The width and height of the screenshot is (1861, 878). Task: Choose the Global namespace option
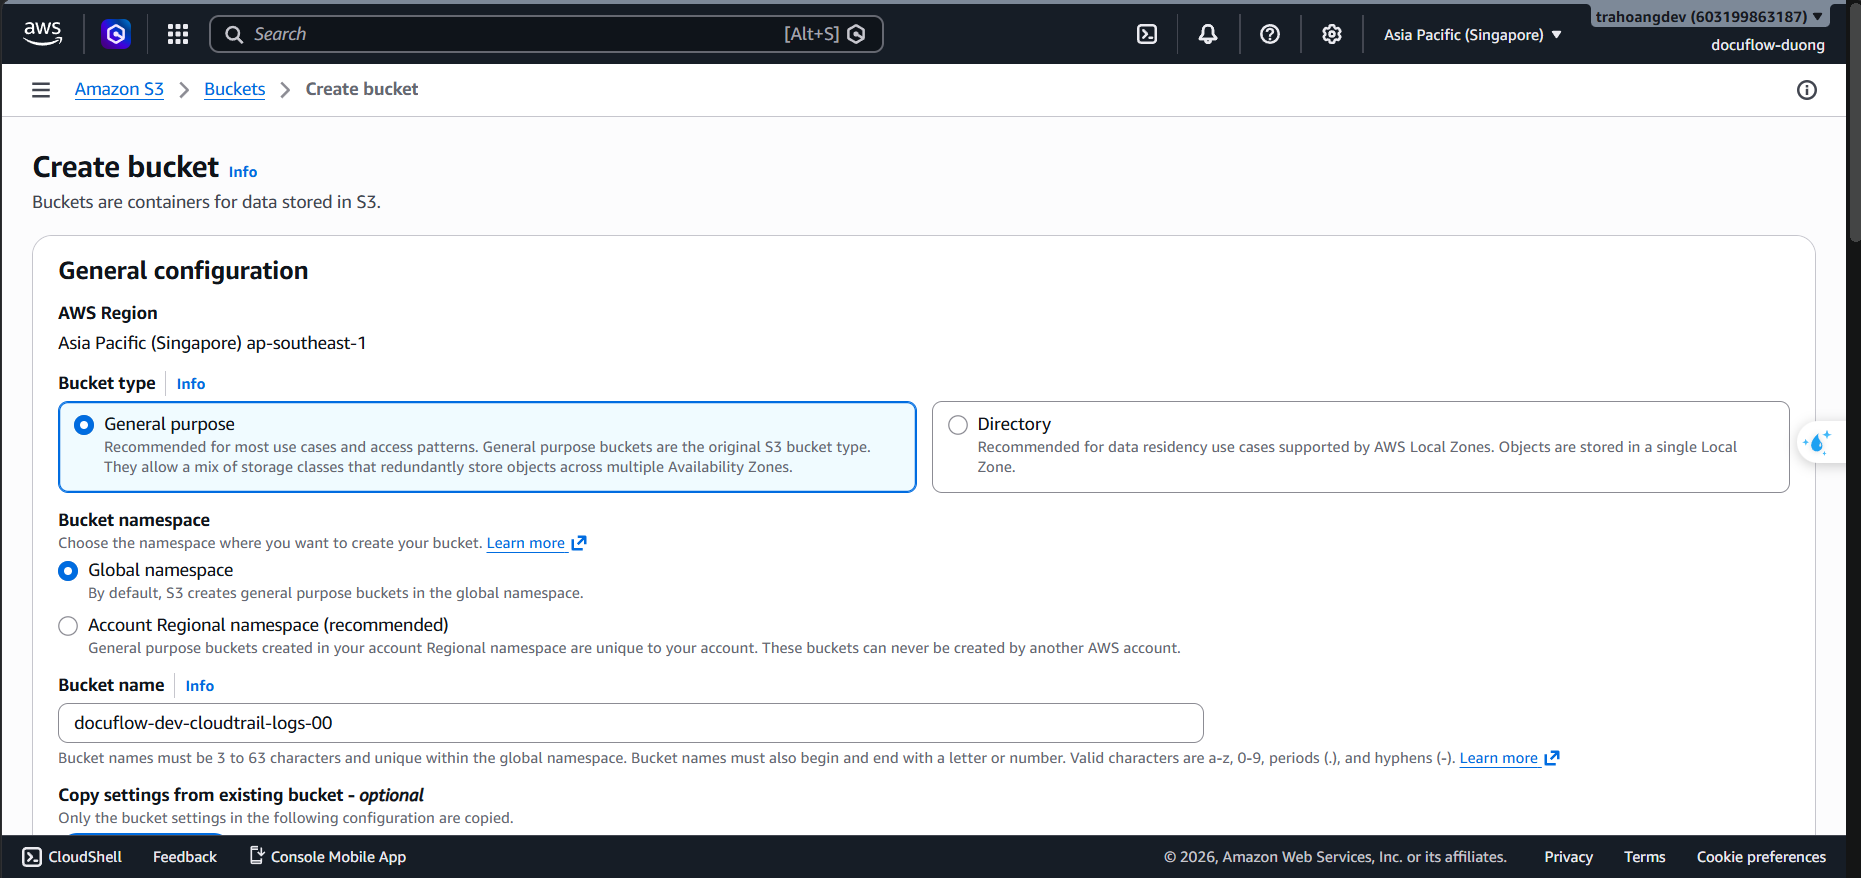(x=68, y=571)
